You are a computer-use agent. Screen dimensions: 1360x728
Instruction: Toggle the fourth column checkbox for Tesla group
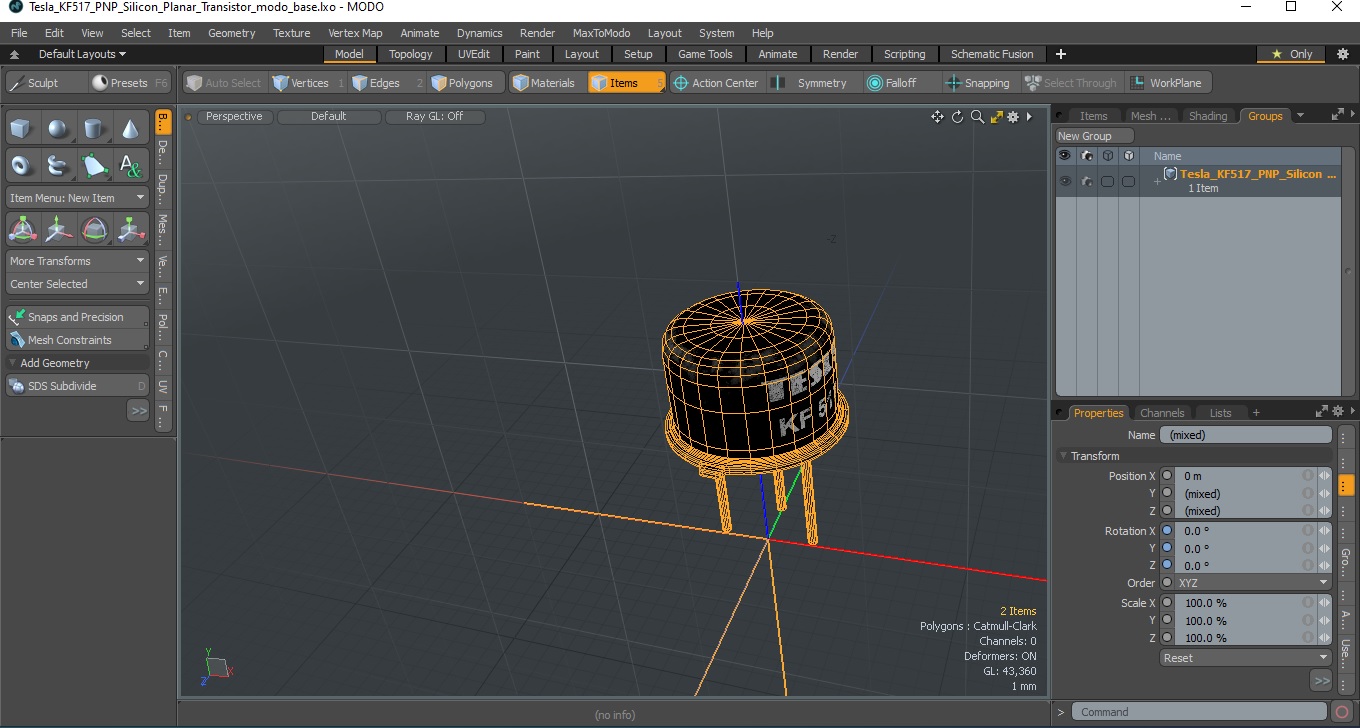tap(1128, 181)
